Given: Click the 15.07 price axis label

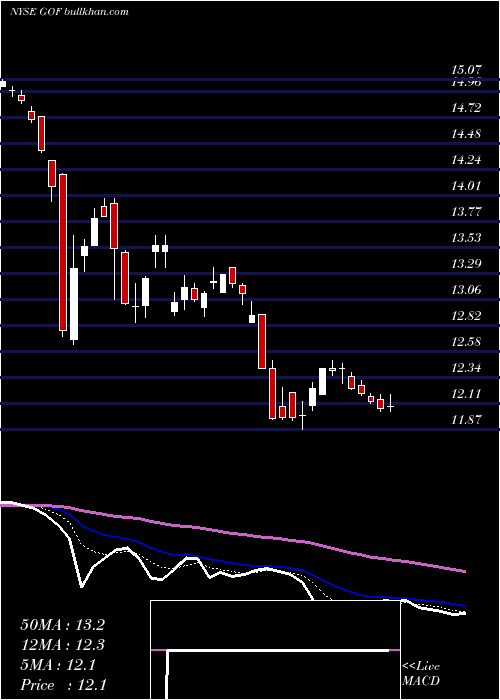Looking at the screenshot, I should point(467,70).
